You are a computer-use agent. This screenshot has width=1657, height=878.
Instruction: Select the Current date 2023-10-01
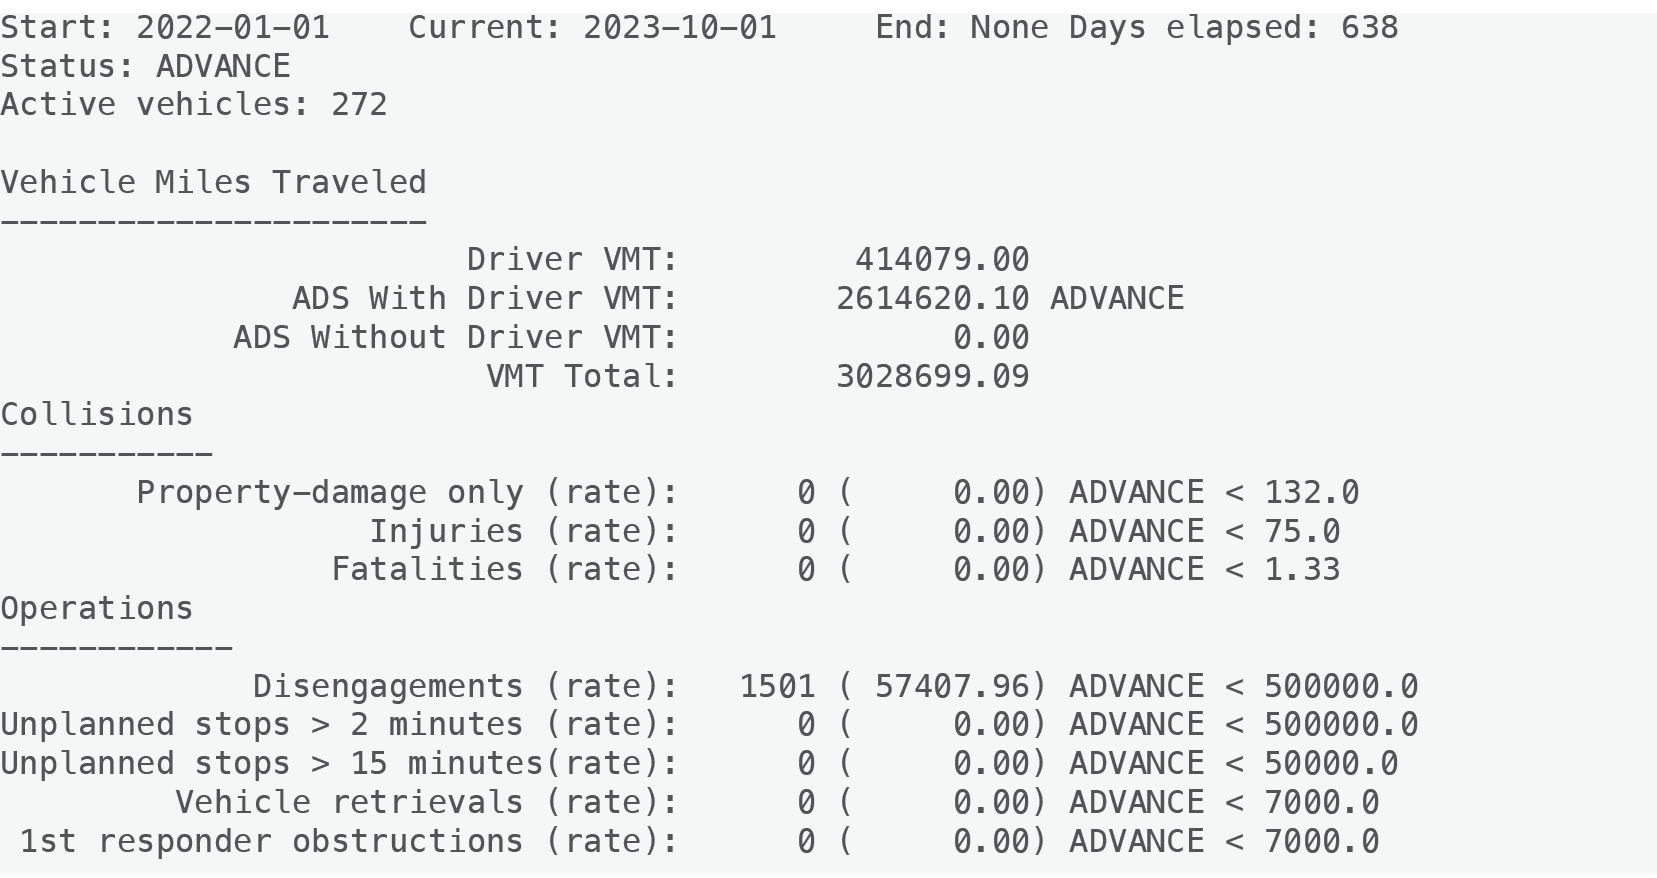click(680, 27)
